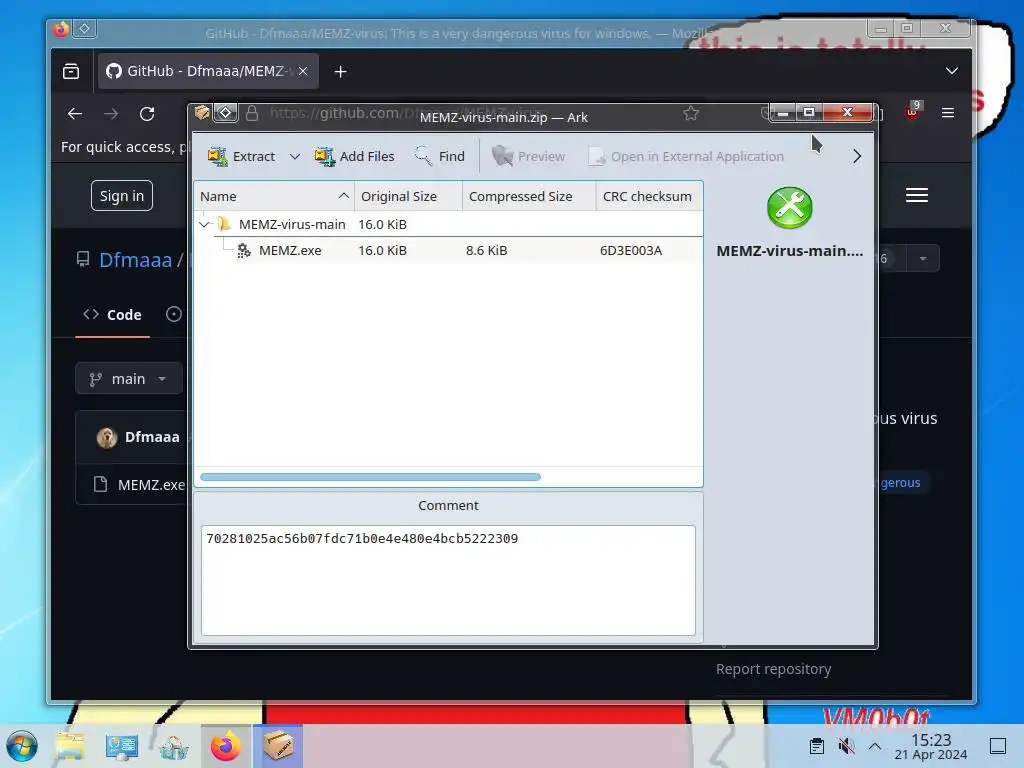Screen dimensions: 1024x768
Task: Open system settings taskbar icon
Action: pyautogui.click(x=121, y=746)
